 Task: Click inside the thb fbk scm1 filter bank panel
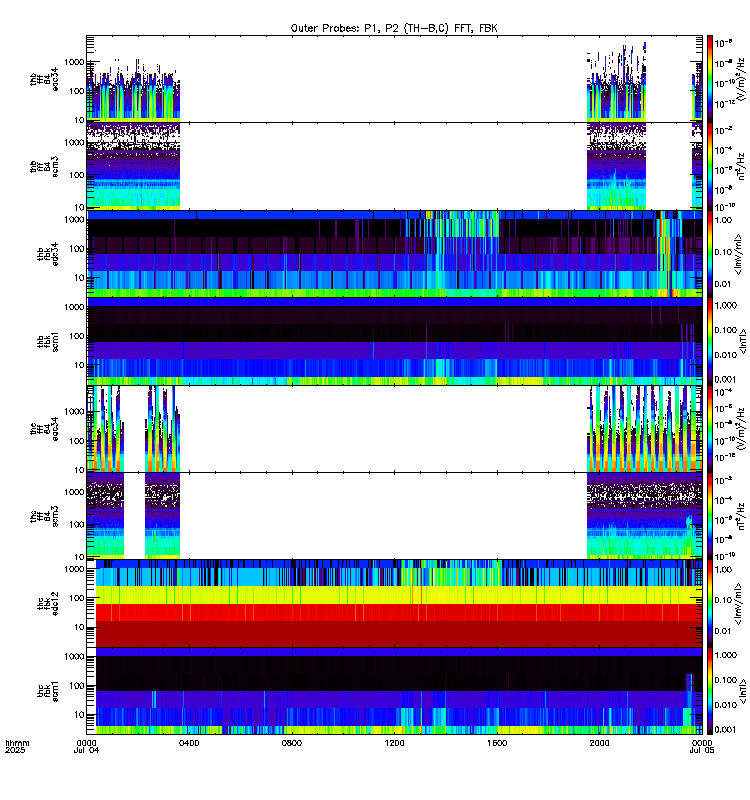[x=394, y=341]
